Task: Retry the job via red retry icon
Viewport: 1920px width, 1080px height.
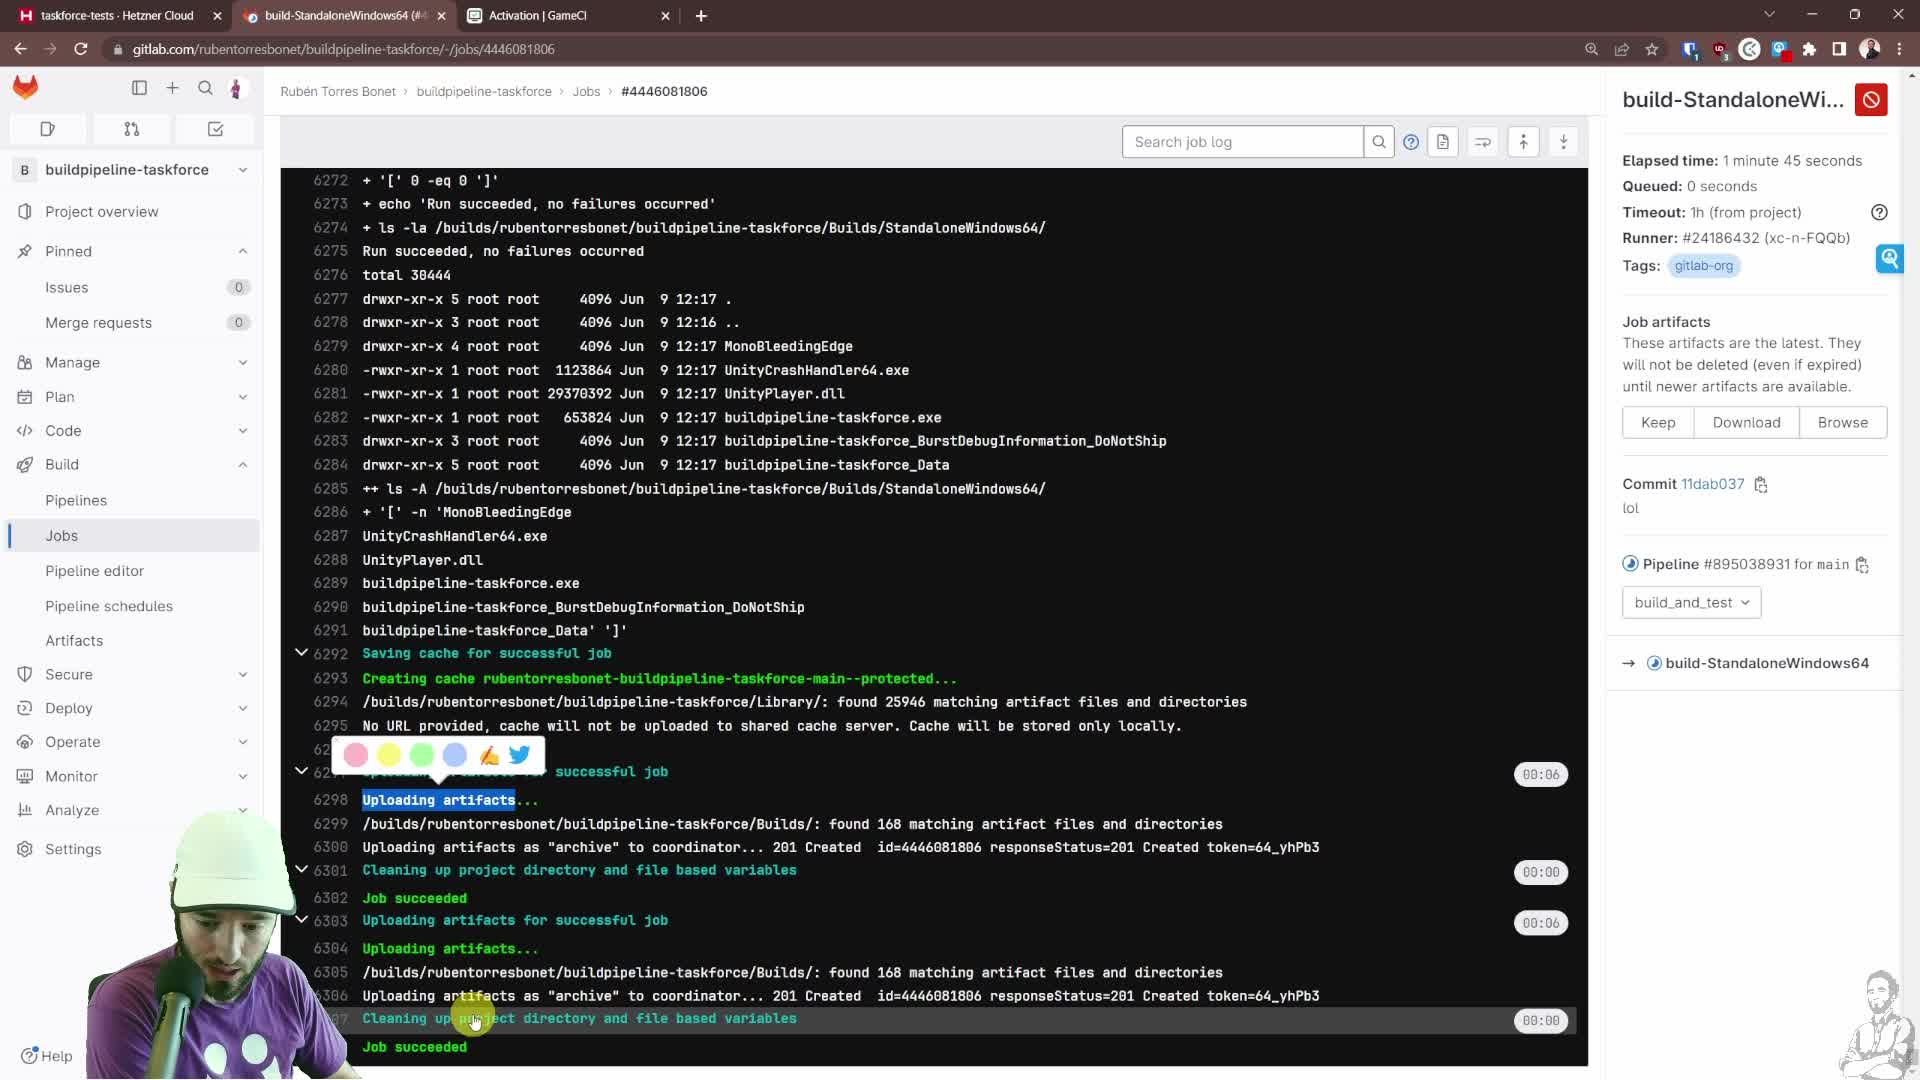Action: pos(1871,100)
